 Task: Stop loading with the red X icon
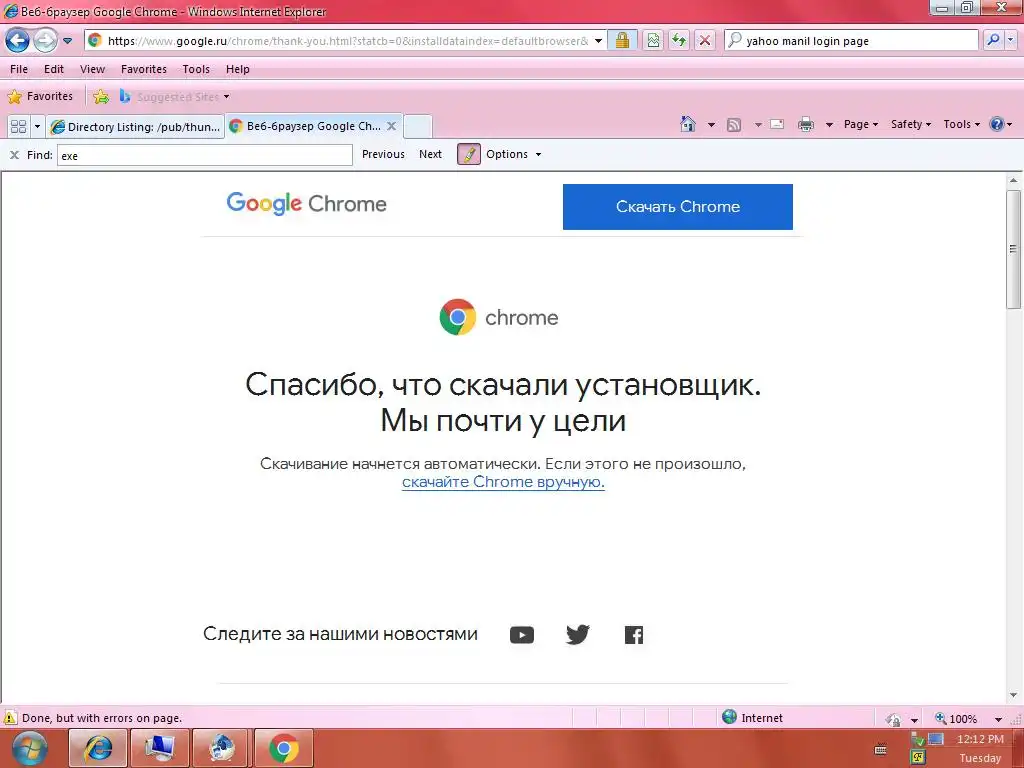705,40
